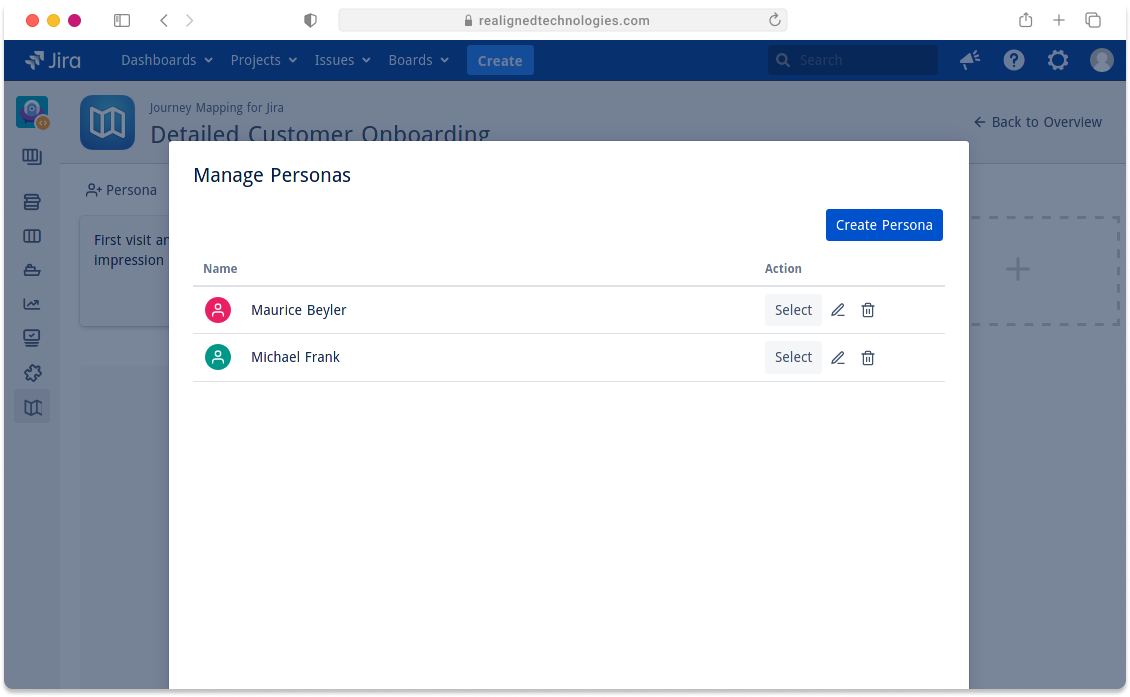Expand the Boards dropdown menu
The width and height of the screenshot is (1130, 697).
[x=419, y=61]
